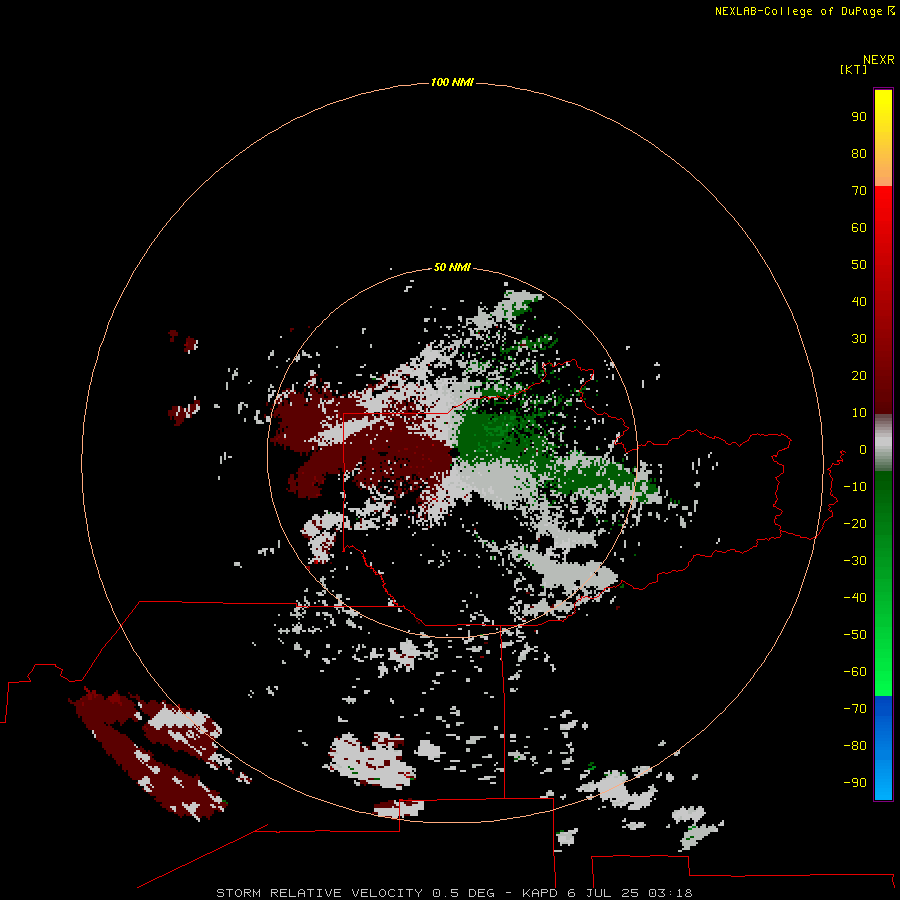Click the 90 knot label on the scale
The image size is (900, 900).
tap(859, 117)
